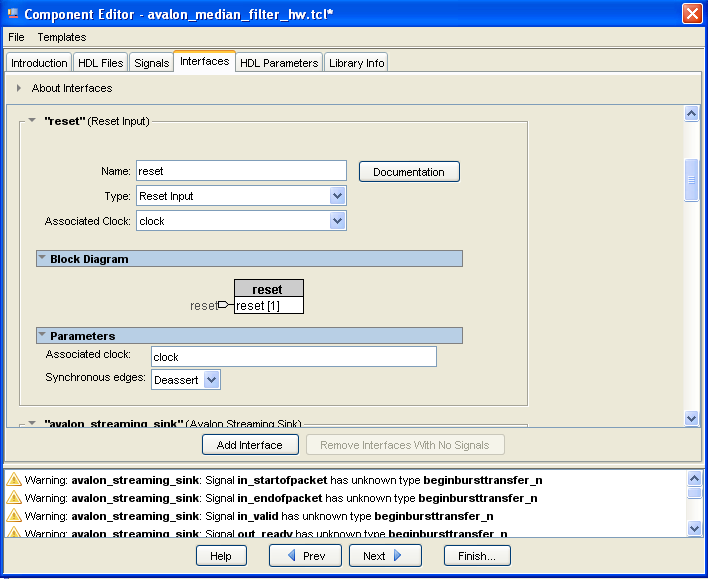Collapse the avalon_streaming_sink interface section
Screen dimensions: 708x579
[x=32, y=423]
